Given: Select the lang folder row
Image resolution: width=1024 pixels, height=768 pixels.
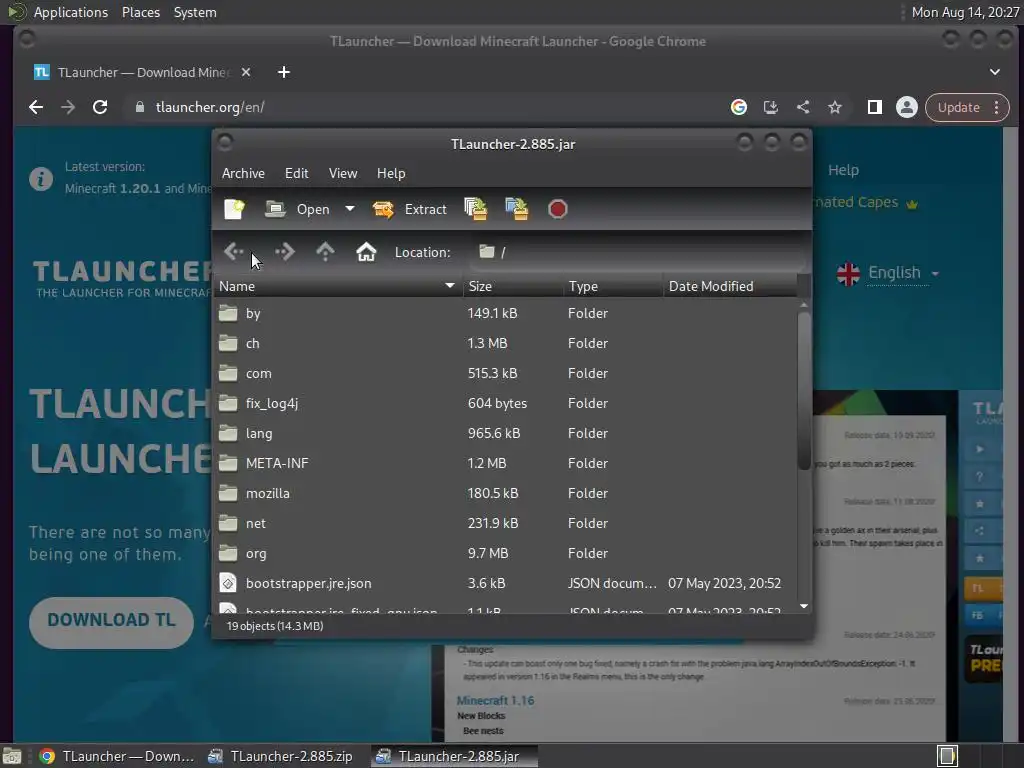Looking at the screenshot, I should [x=505, y=434].
